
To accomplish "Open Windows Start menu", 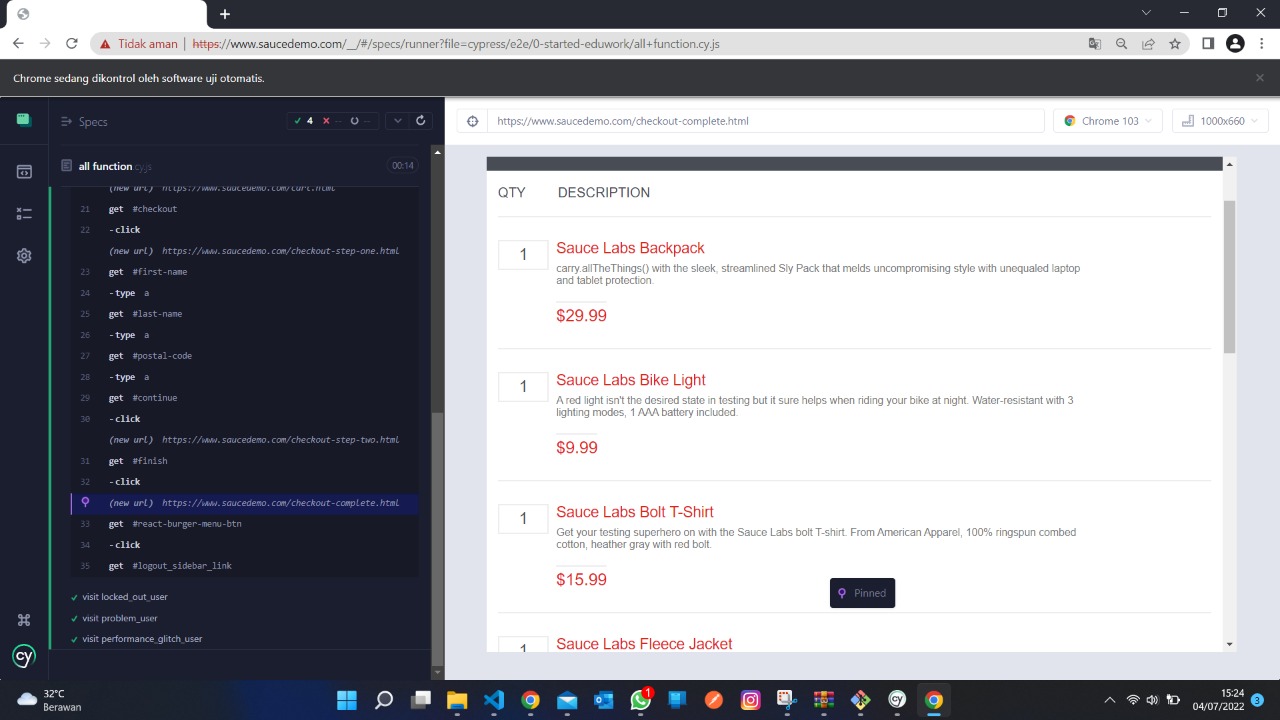I will tap(347, 700).
